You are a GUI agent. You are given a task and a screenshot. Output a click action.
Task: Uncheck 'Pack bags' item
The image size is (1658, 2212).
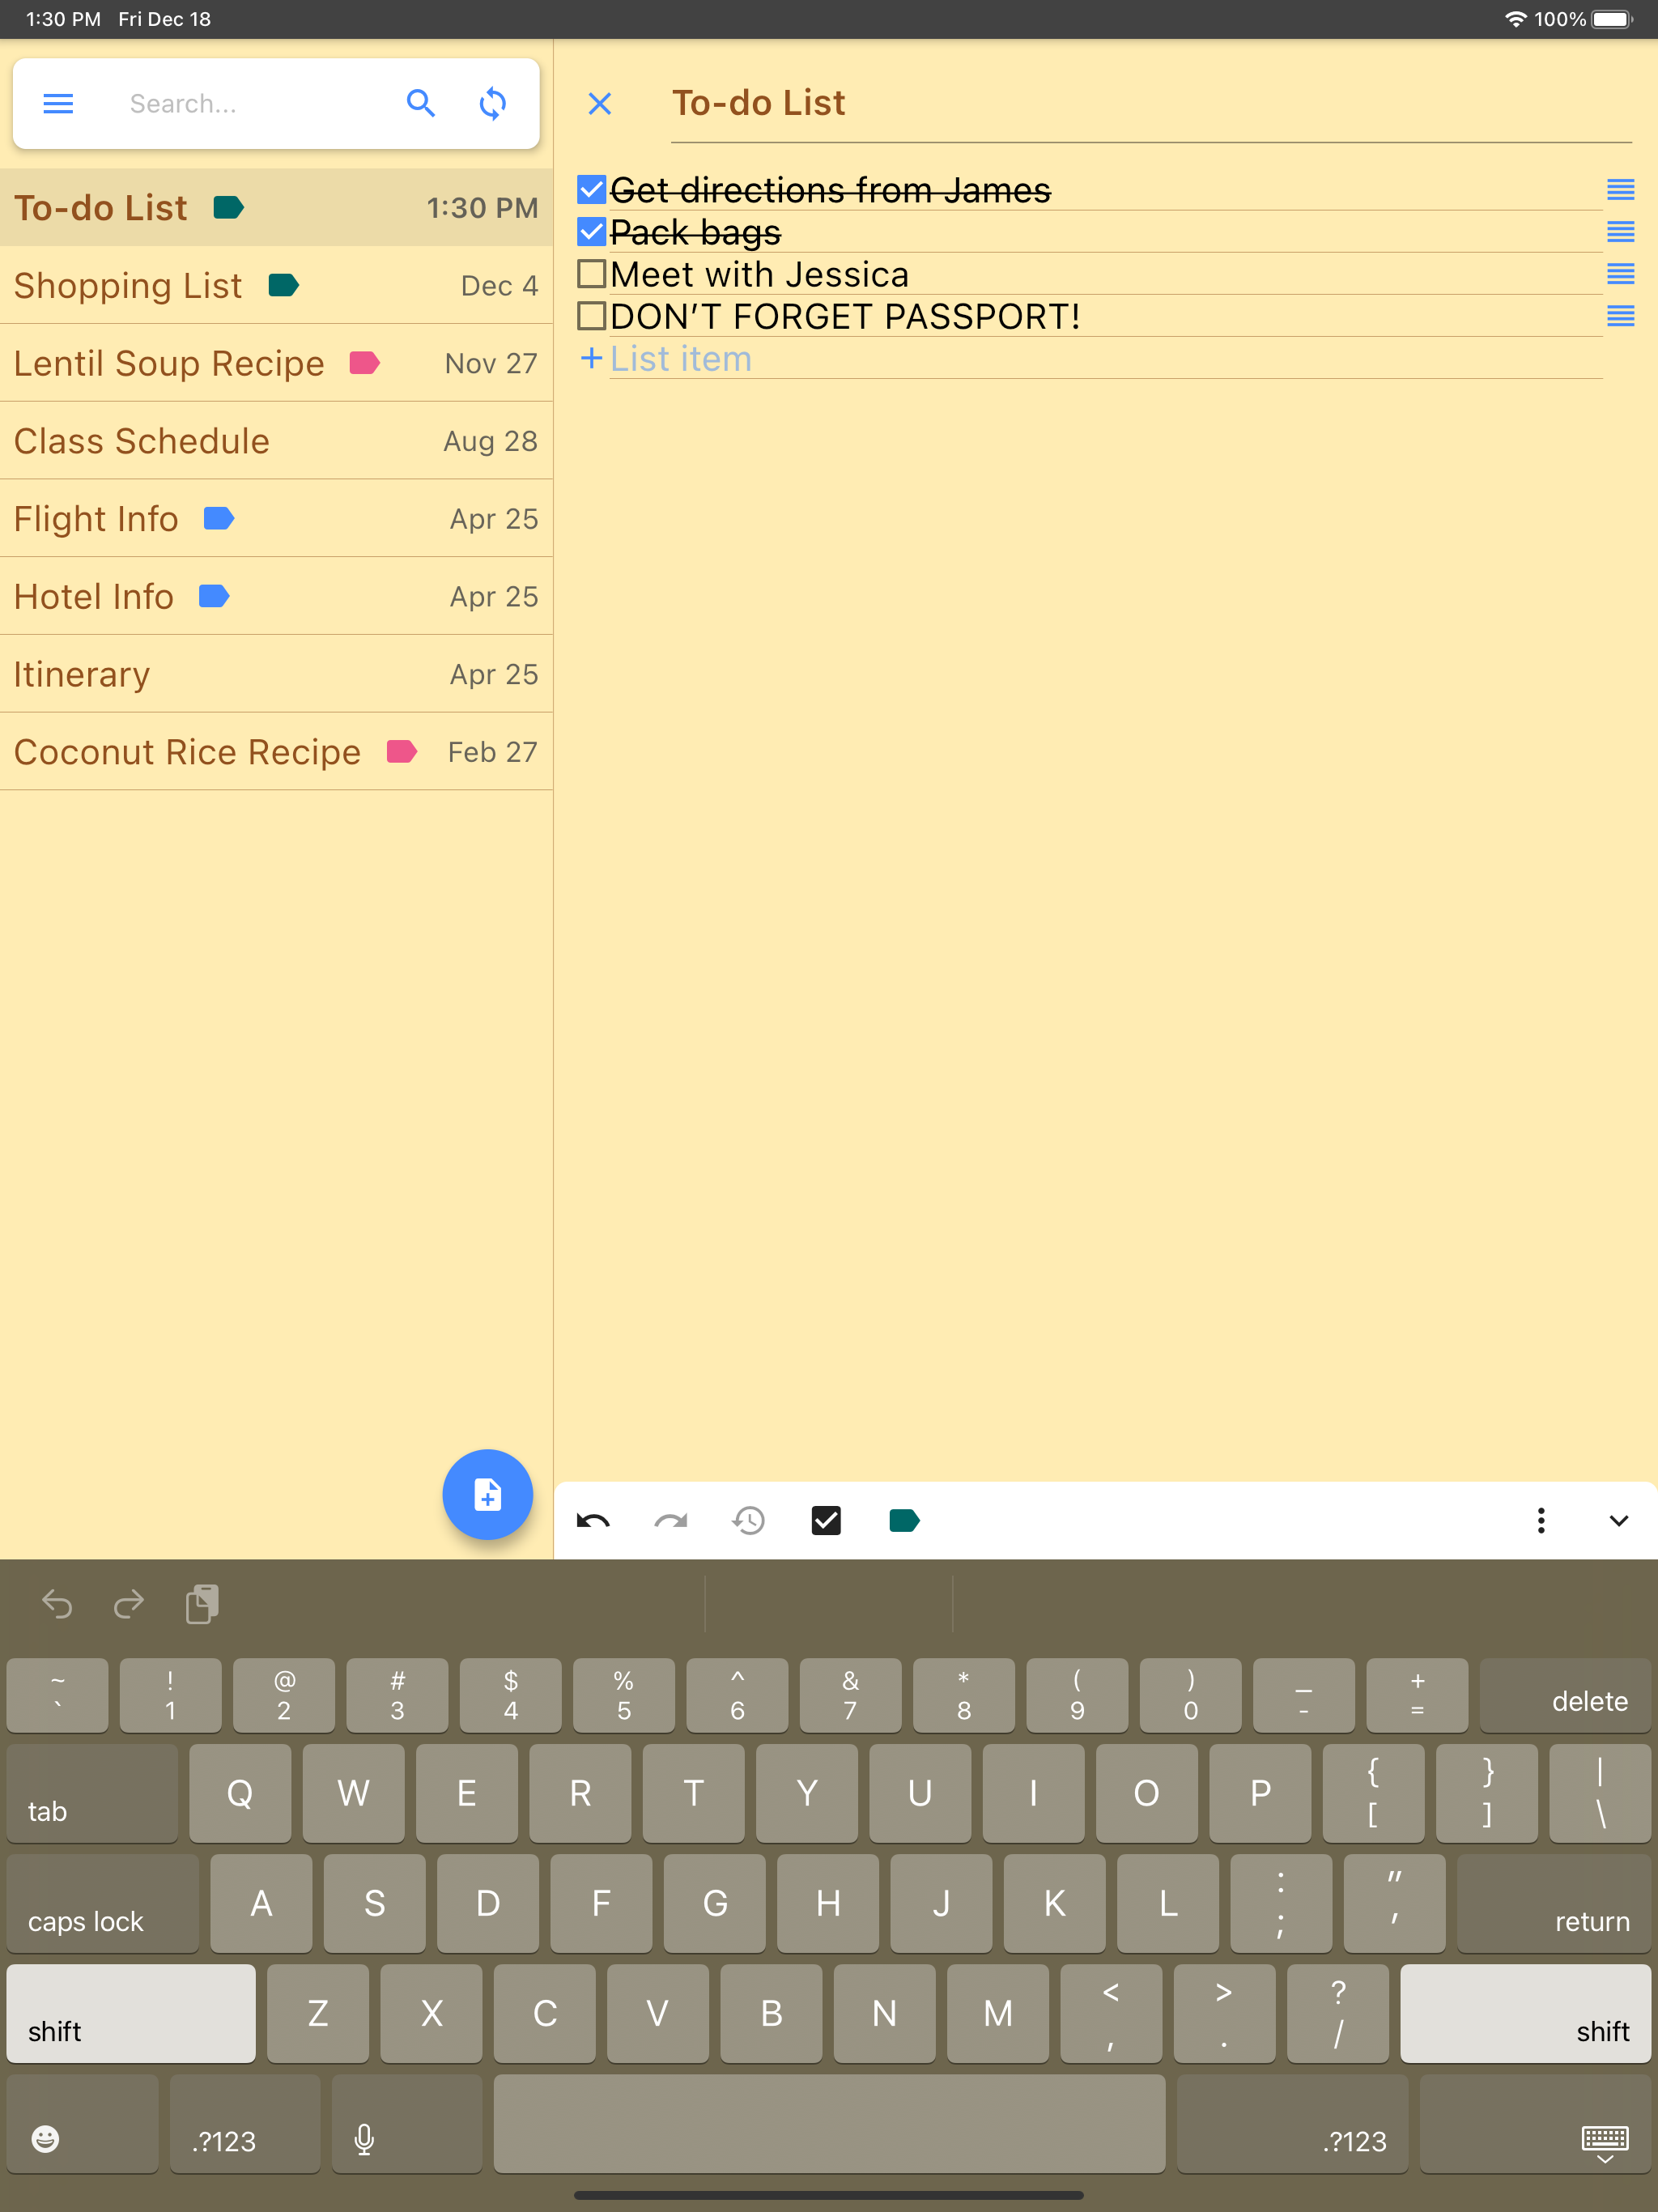(592, 232)
